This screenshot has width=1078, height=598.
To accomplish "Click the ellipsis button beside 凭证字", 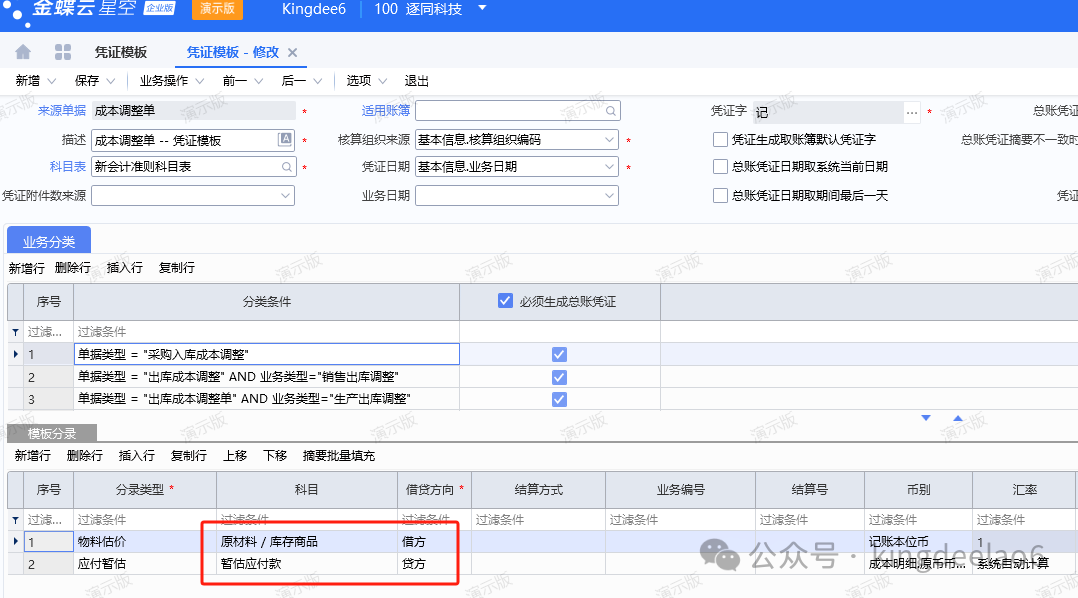I will (x=911, y=113).
